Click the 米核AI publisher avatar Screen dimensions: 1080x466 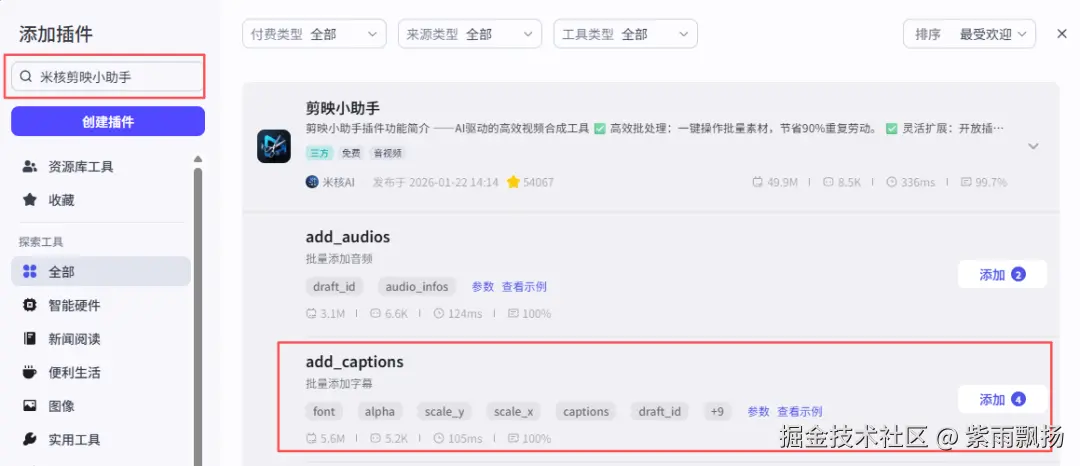pyautogui.click(x=312, y=182)
